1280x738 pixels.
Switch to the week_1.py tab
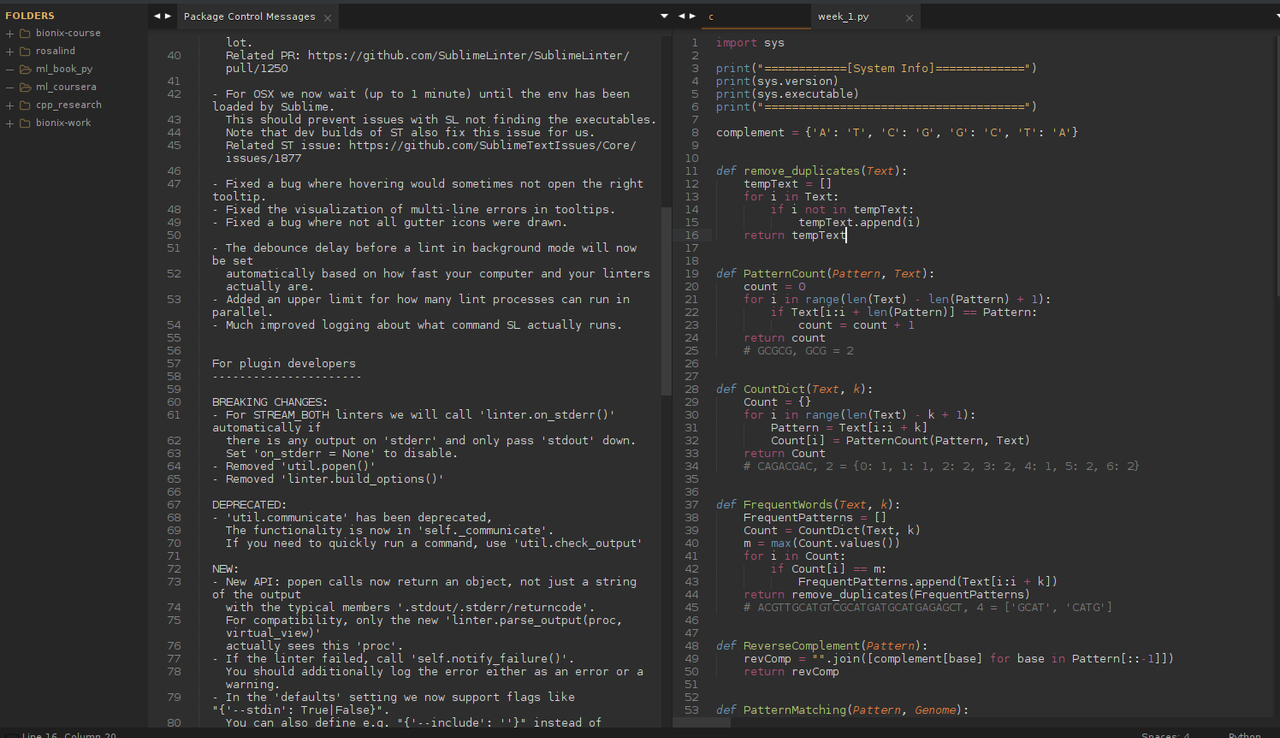click(843, 16)
